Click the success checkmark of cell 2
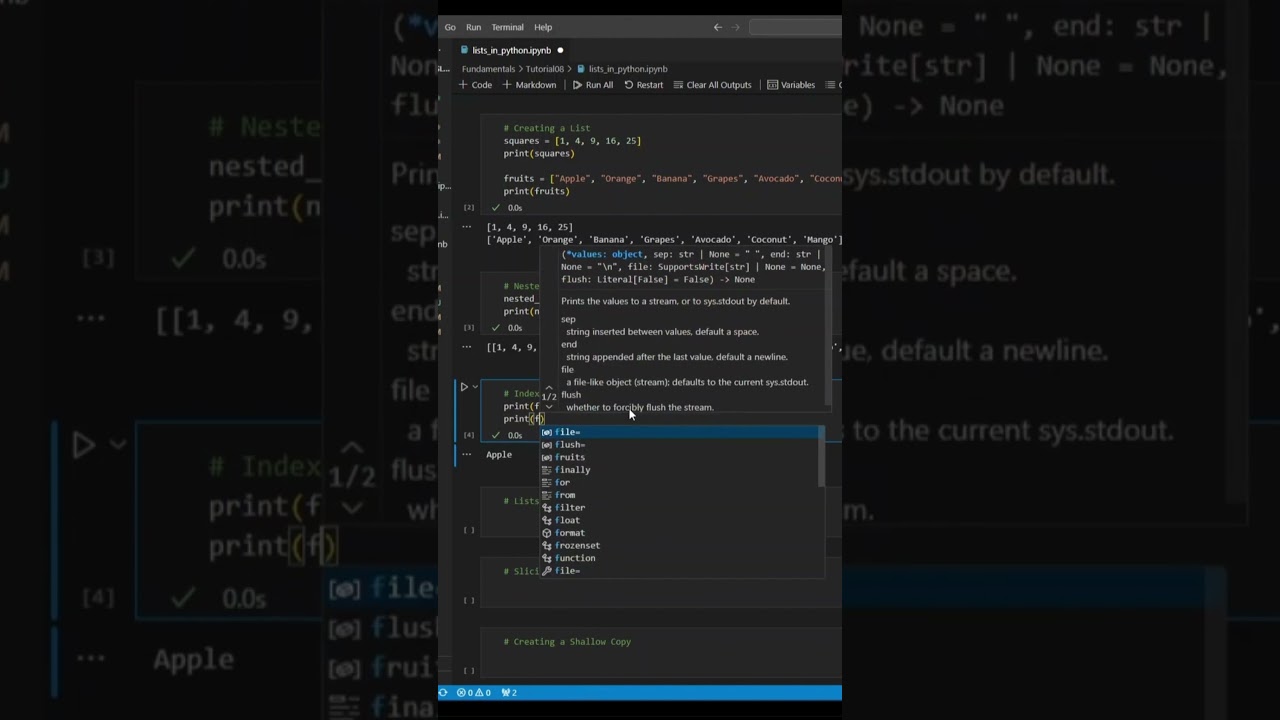The width and height of the screenshot is (1280, 720). tap(495, 208)
